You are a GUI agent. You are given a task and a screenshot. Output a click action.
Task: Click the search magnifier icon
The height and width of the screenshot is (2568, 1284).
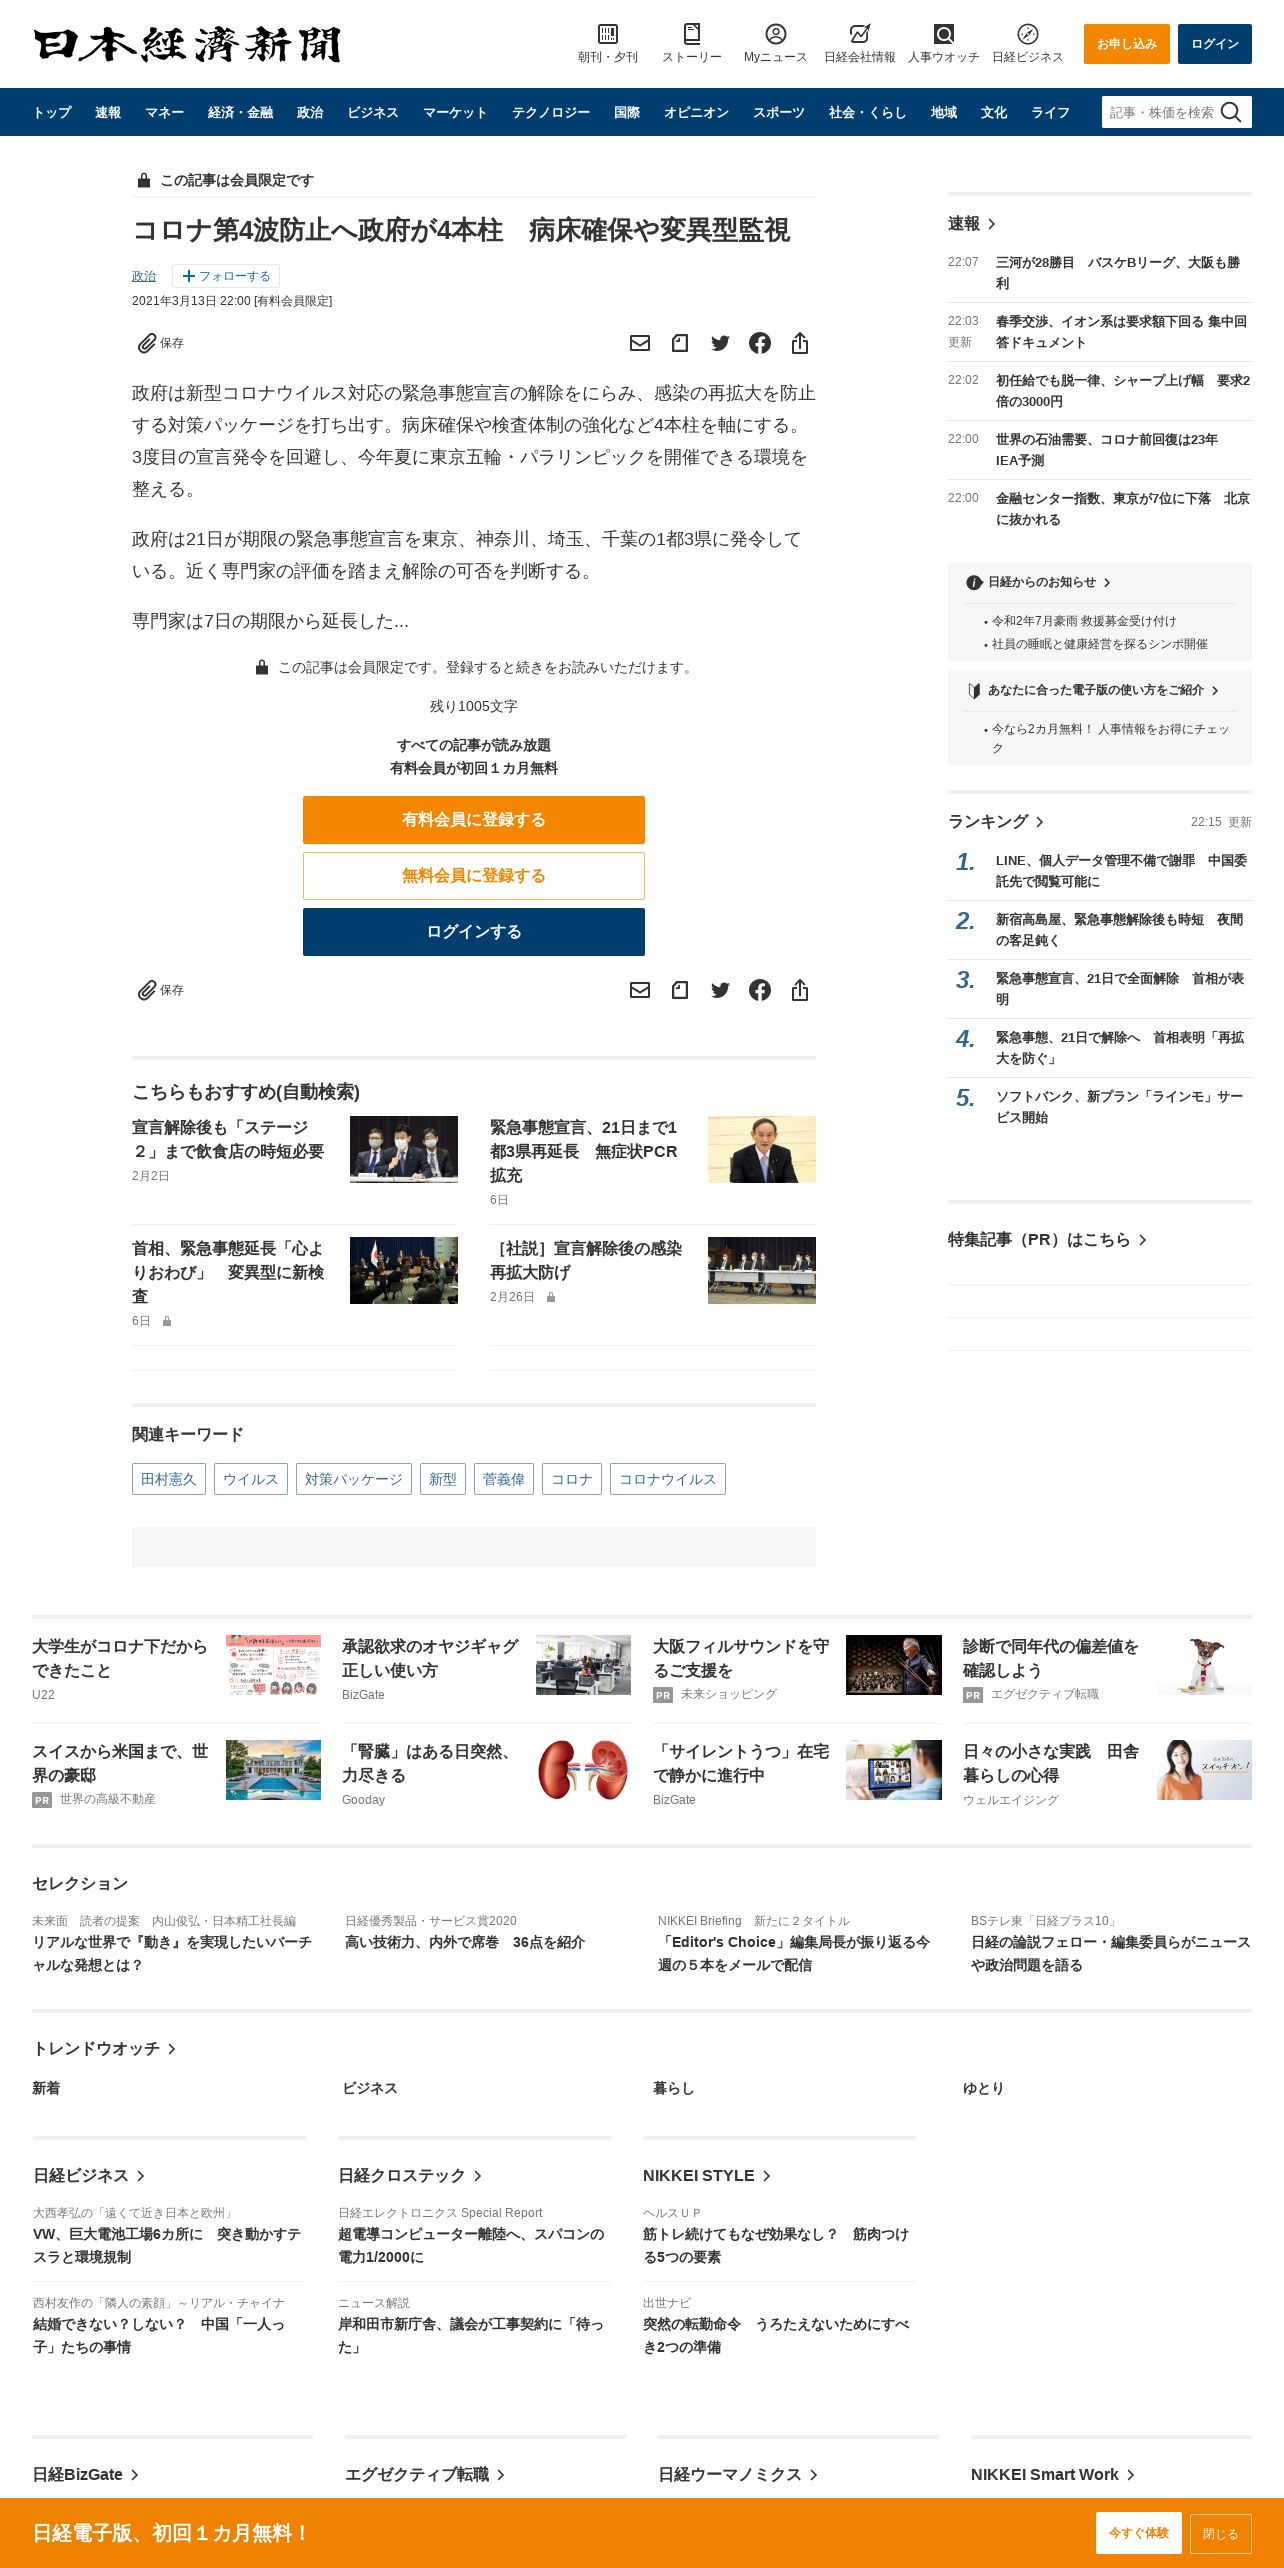pyautogui.click(x=1231, y=112)
